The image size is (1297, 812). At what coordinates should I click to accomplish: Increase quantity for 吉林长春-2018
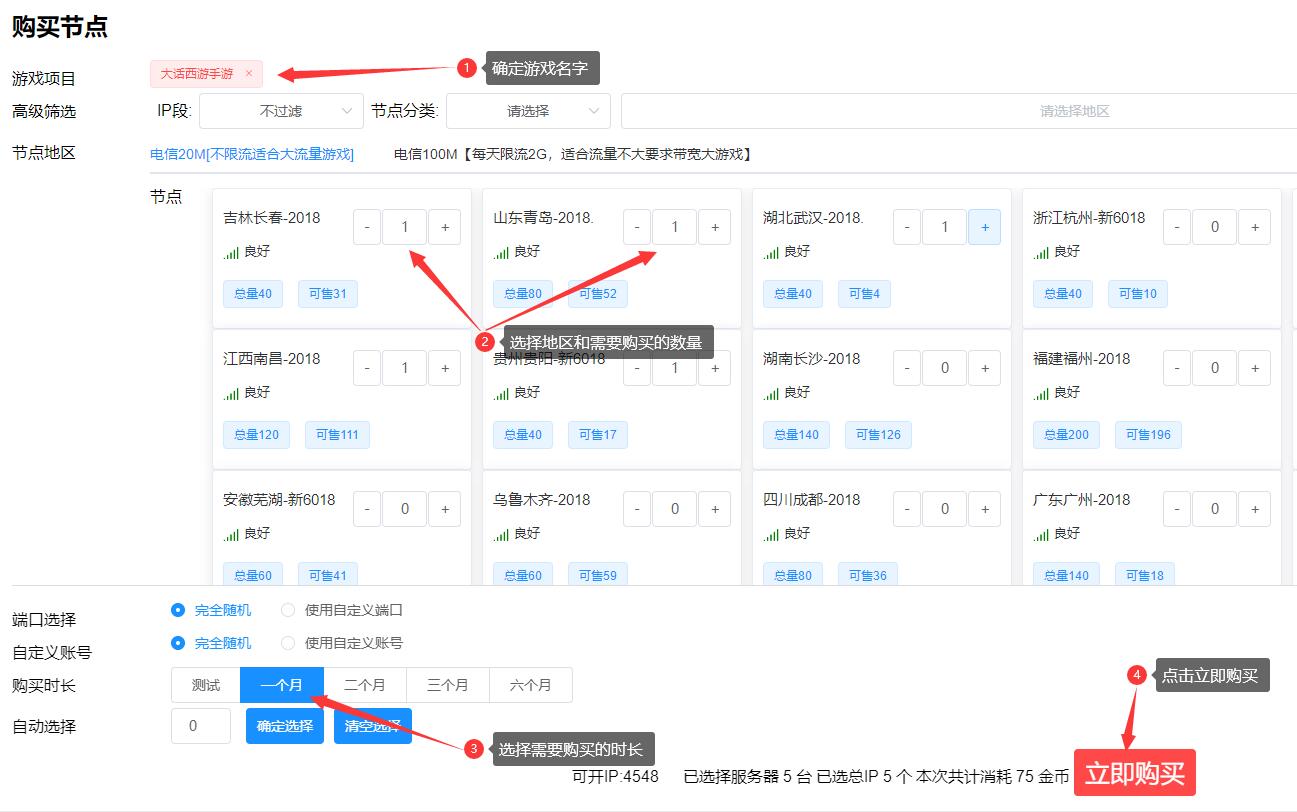click(445, 227)
